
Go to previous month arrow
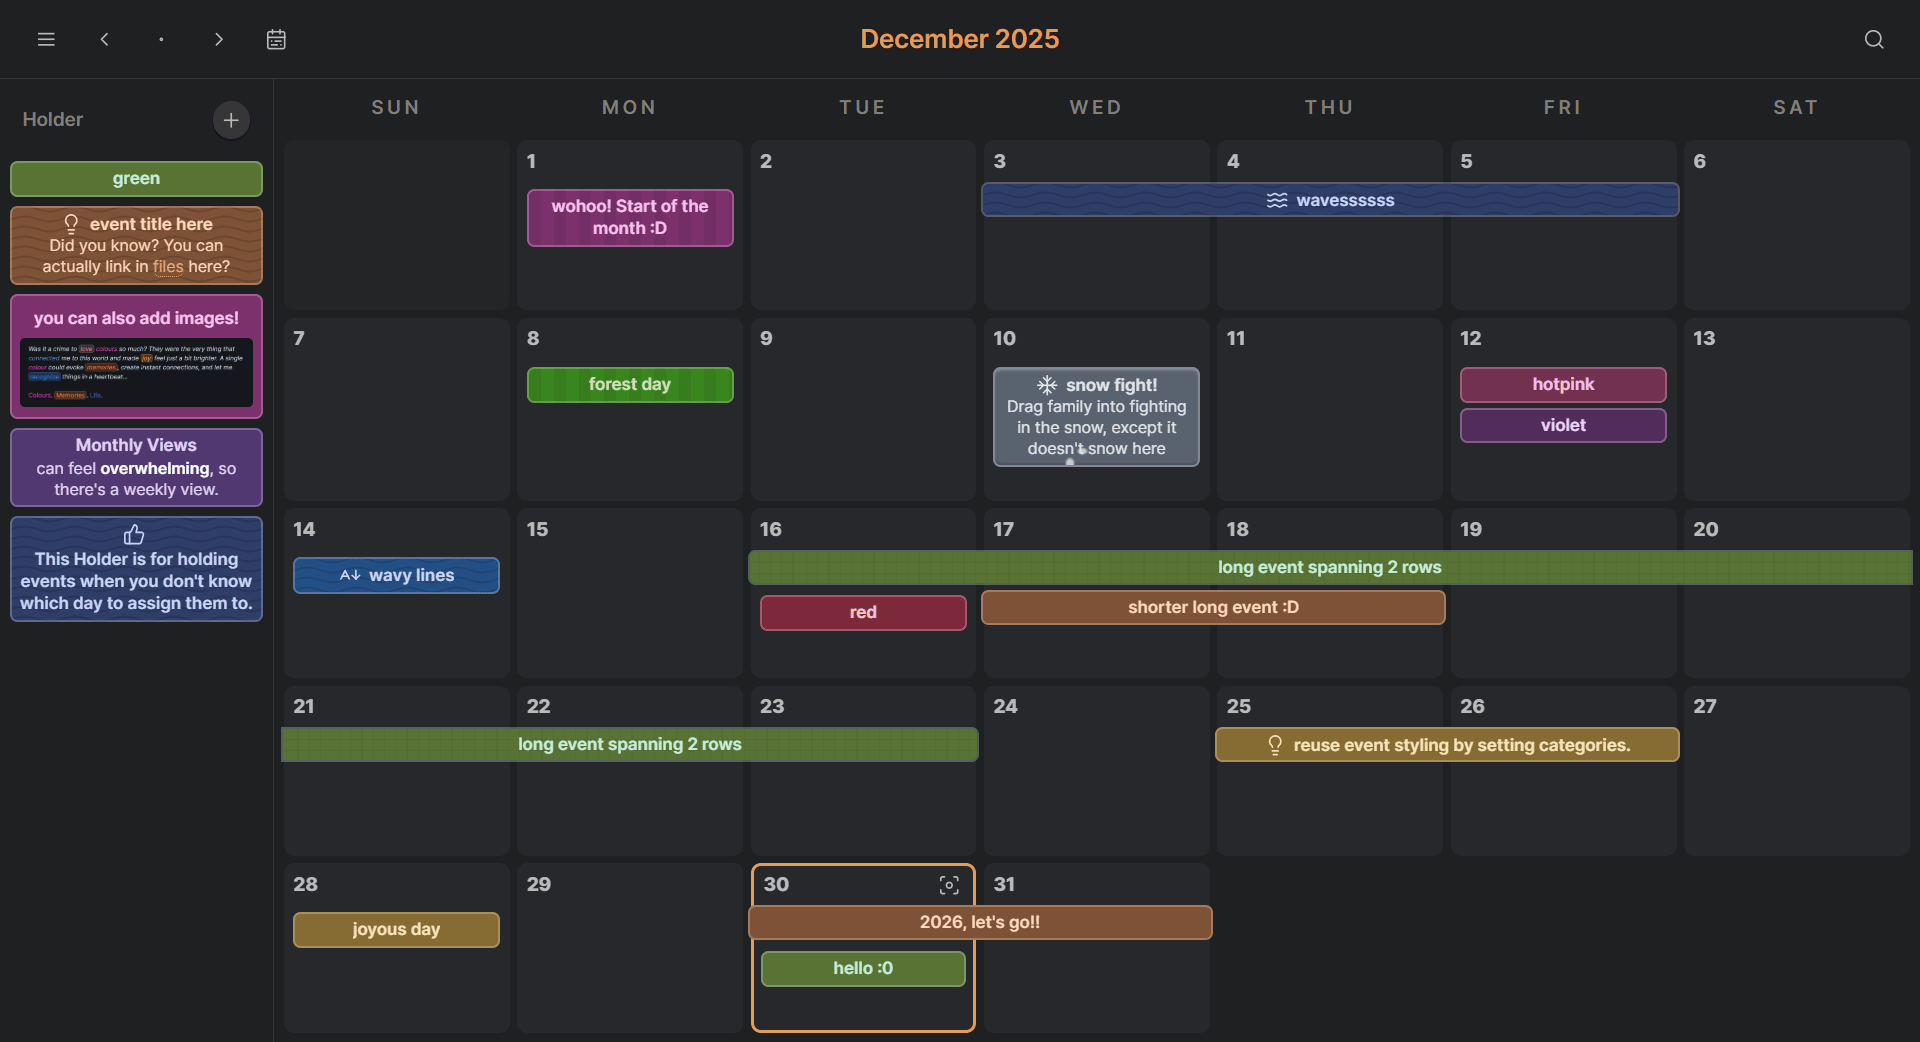coord(105,39)
